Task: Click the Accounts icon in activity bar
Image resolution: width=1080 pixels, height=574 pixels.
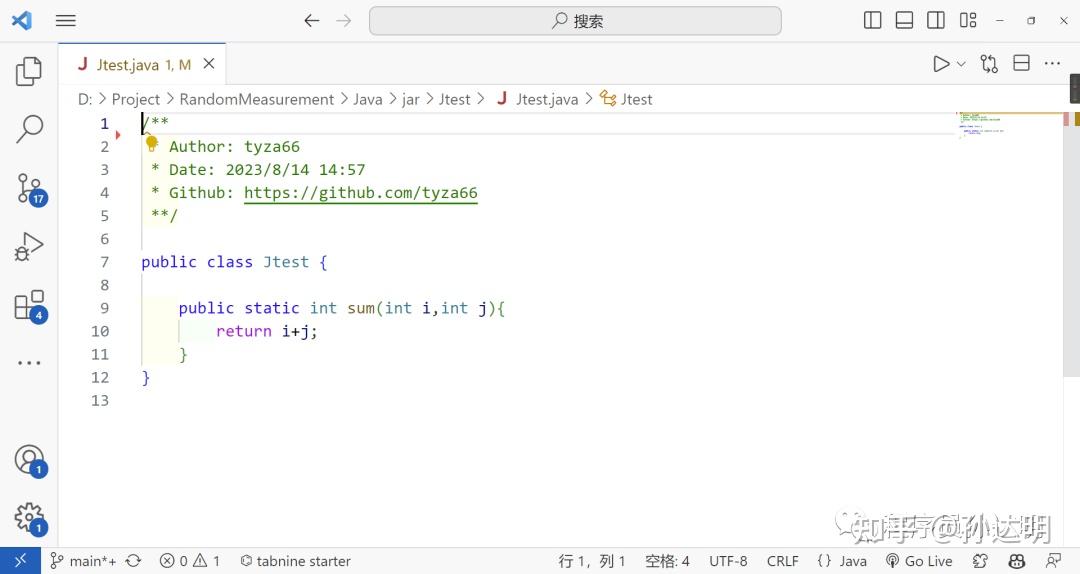Action: 29,459
